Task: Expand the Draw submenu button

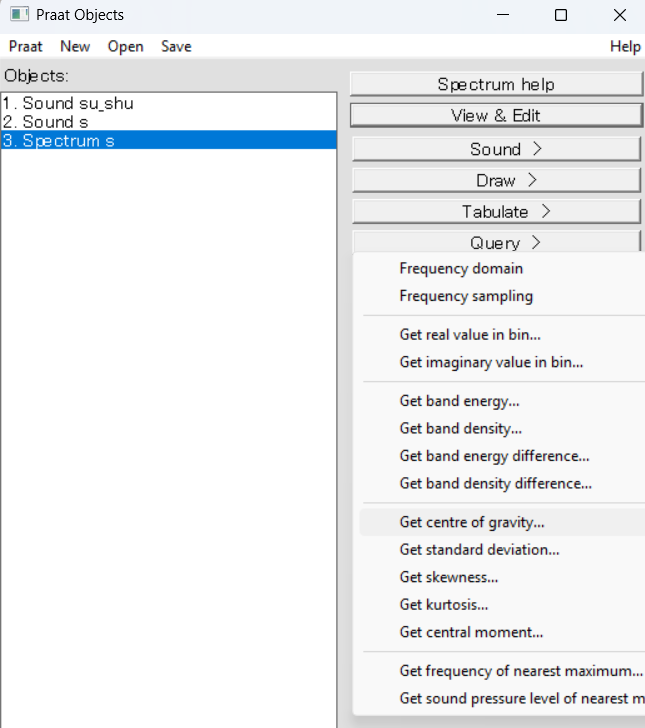Action: pos(496,181)
